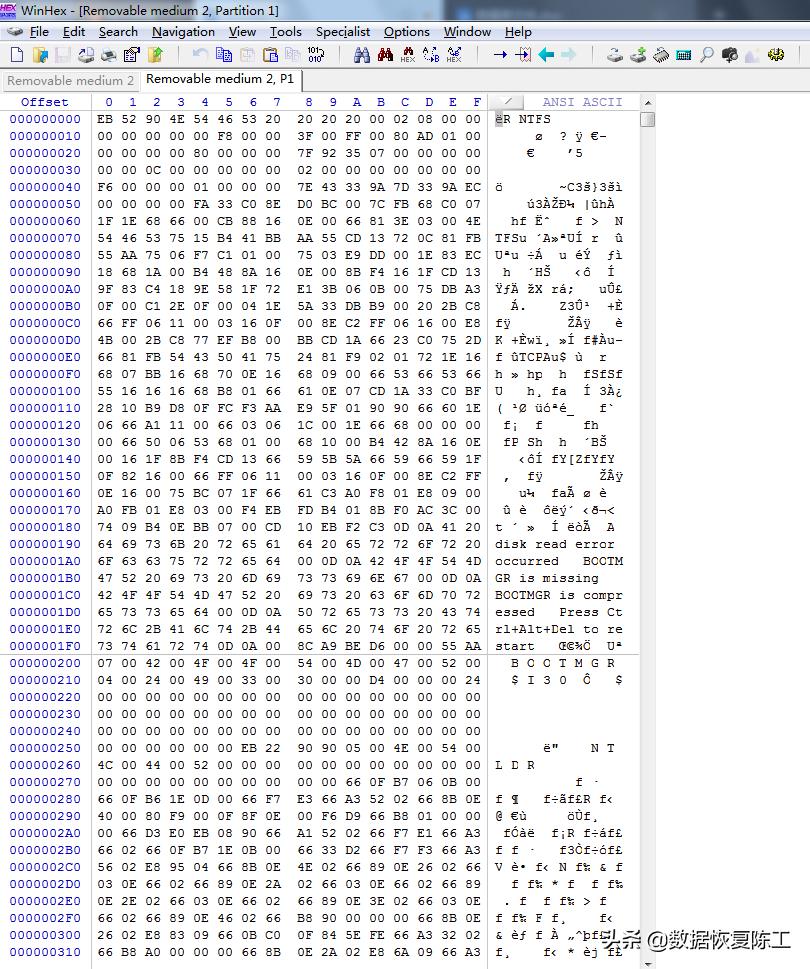810x969 pixels.
Task: Click the Offset column header
Action: [44, 102]
